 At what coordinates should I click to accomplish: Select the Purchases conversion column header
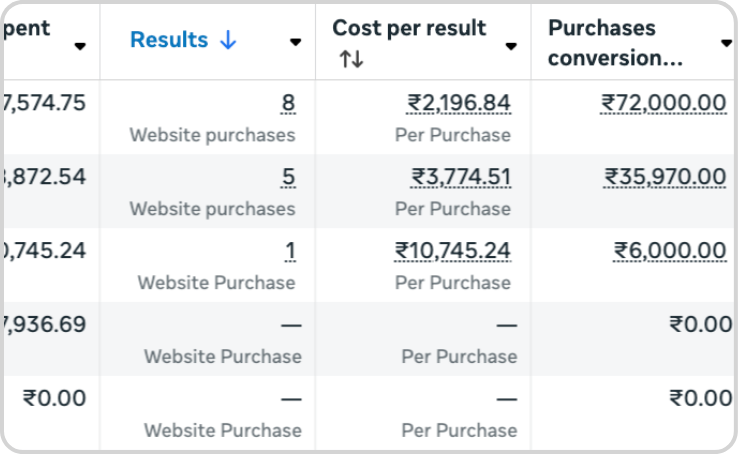pyautogui.click(x=615, y=42)
